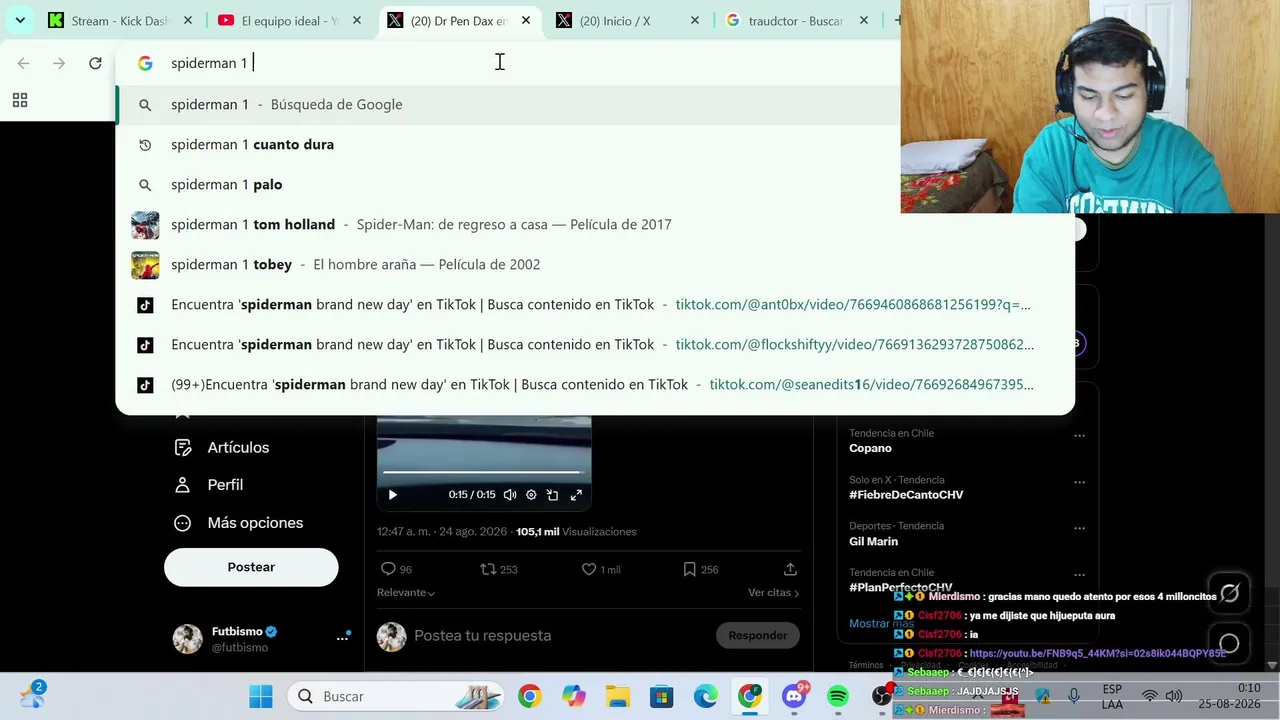Select the 'spiderman 1 tobey' suggestion
This screenshot has height=720, width=1280.
point(595,265)
